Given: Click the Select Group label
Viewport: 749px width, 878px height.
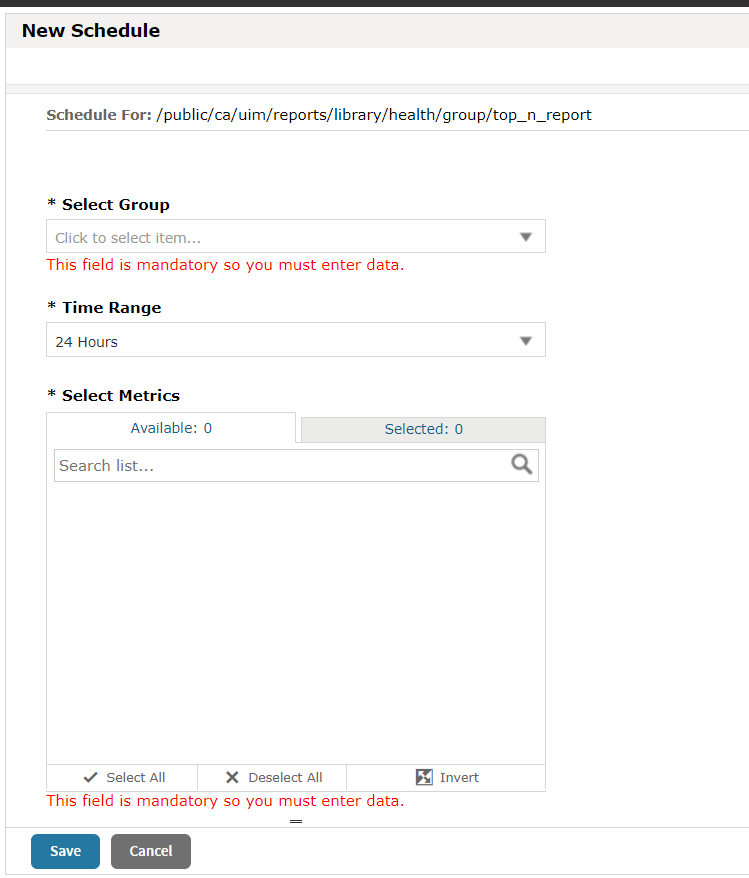Looking at the screenshot, I should pyautogui.click(x=108, y=204).
